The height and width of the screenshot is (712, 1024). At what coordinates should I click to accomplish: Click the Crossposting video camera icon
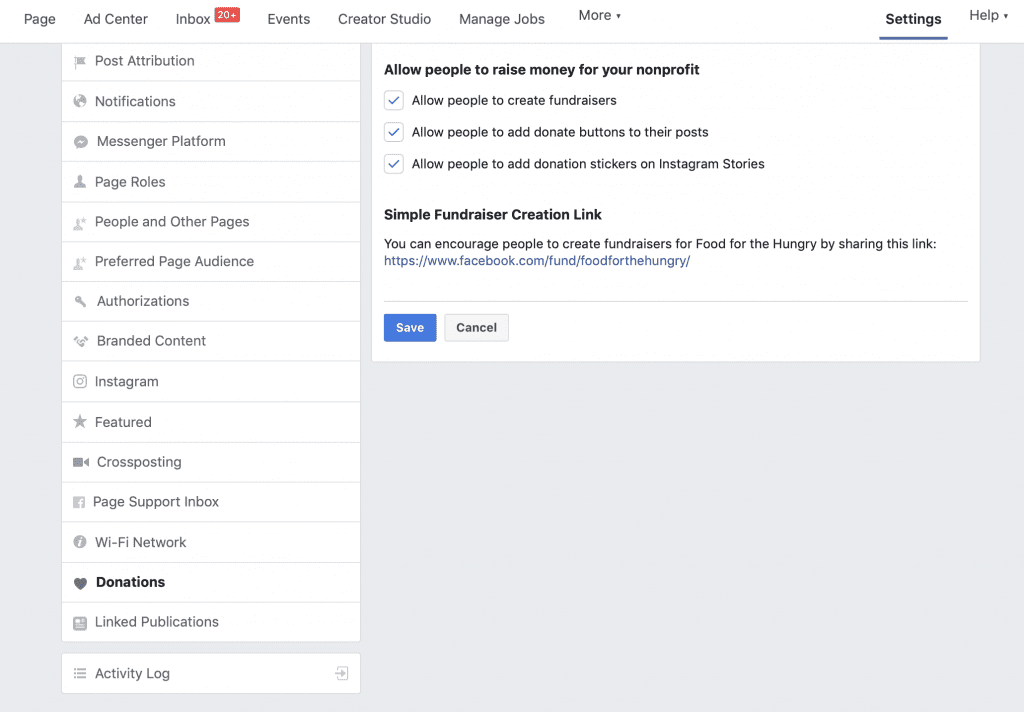coord(81,462)
